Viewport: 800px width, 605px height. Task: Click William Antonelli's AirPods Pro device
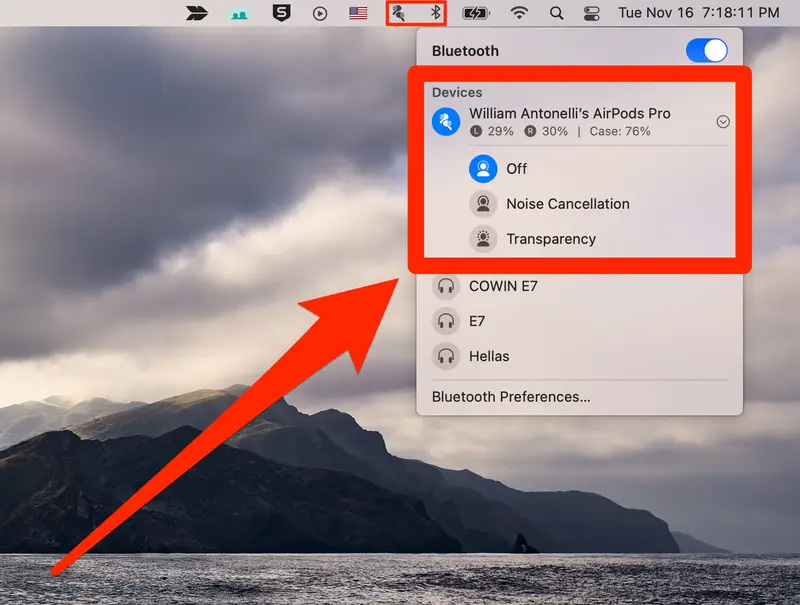click(x=569, y=114)
